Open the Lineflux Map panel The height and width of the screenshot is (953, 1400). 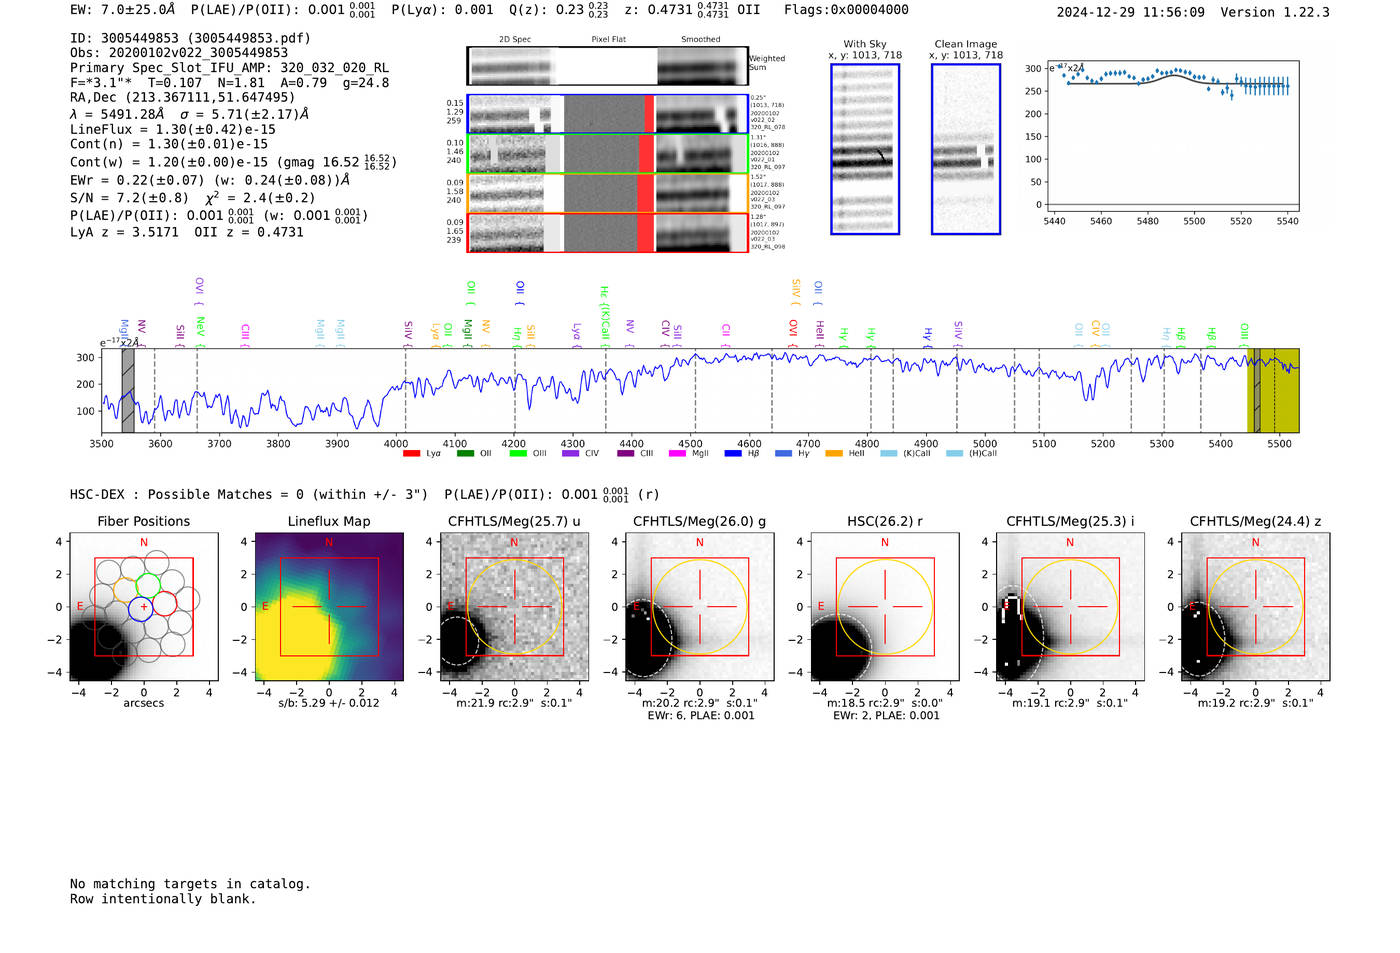(x=329, y=607)
